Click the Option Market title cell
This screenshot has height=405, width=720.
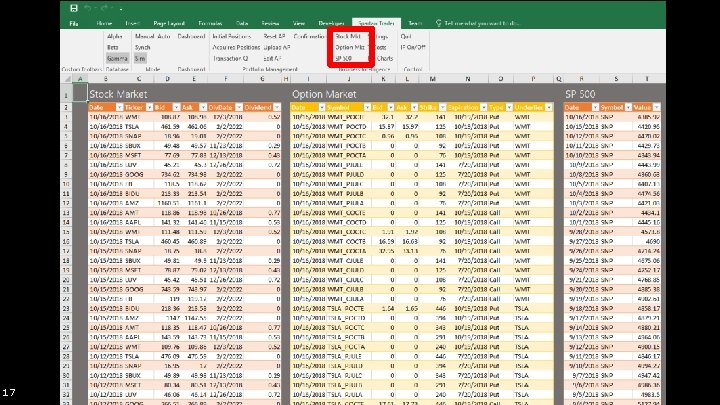click(324, 94)
